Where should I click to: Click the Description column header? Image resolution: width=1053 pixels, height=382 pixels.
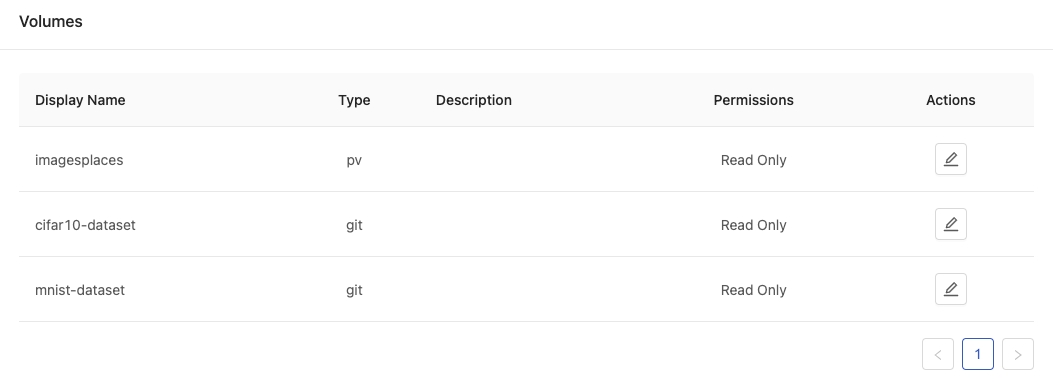coord(473,100)
